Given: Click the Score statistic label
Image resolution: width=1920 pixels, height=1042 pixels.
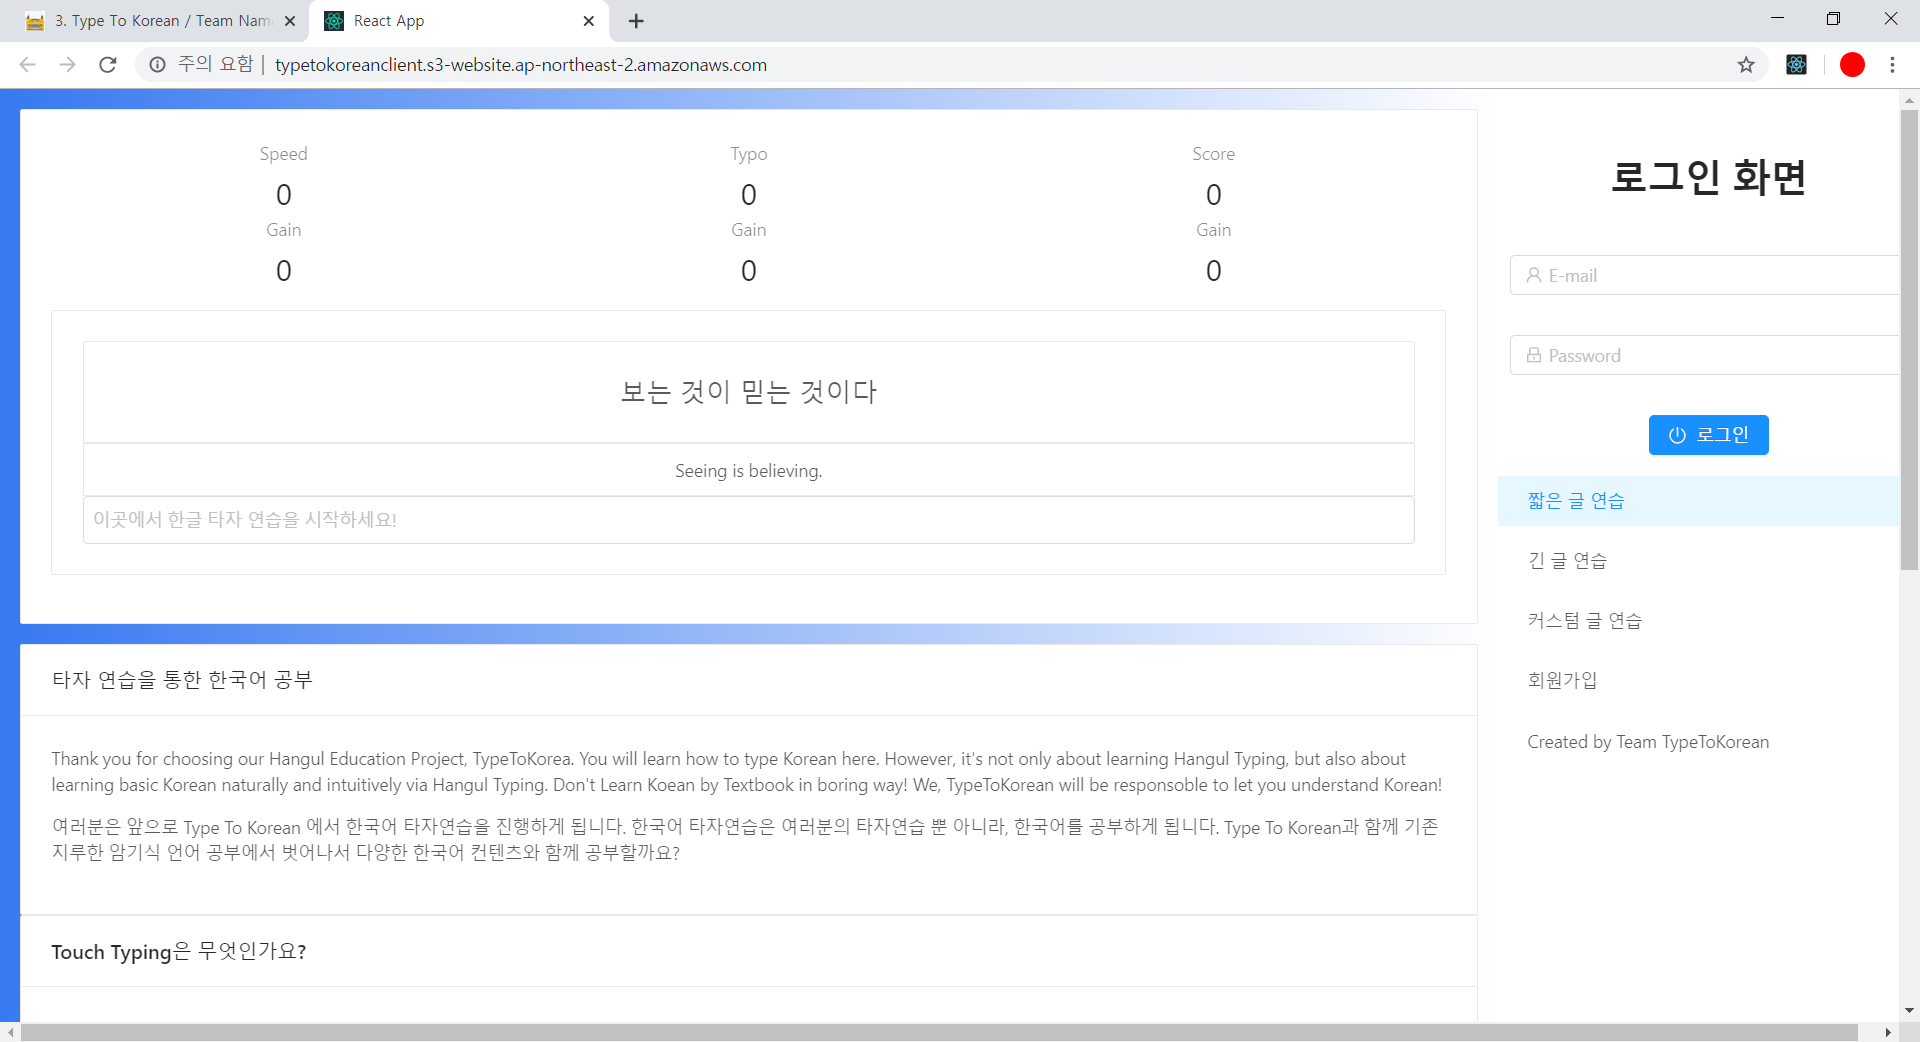Looking at the screenshot, I should point(1213,154).
